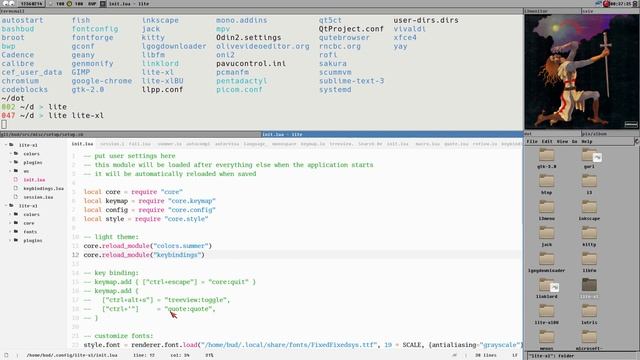Viewport: 640px width, 360px height.
Task: Click the 'customize fonts:' comment line
Action: click(x=118, y=336)
